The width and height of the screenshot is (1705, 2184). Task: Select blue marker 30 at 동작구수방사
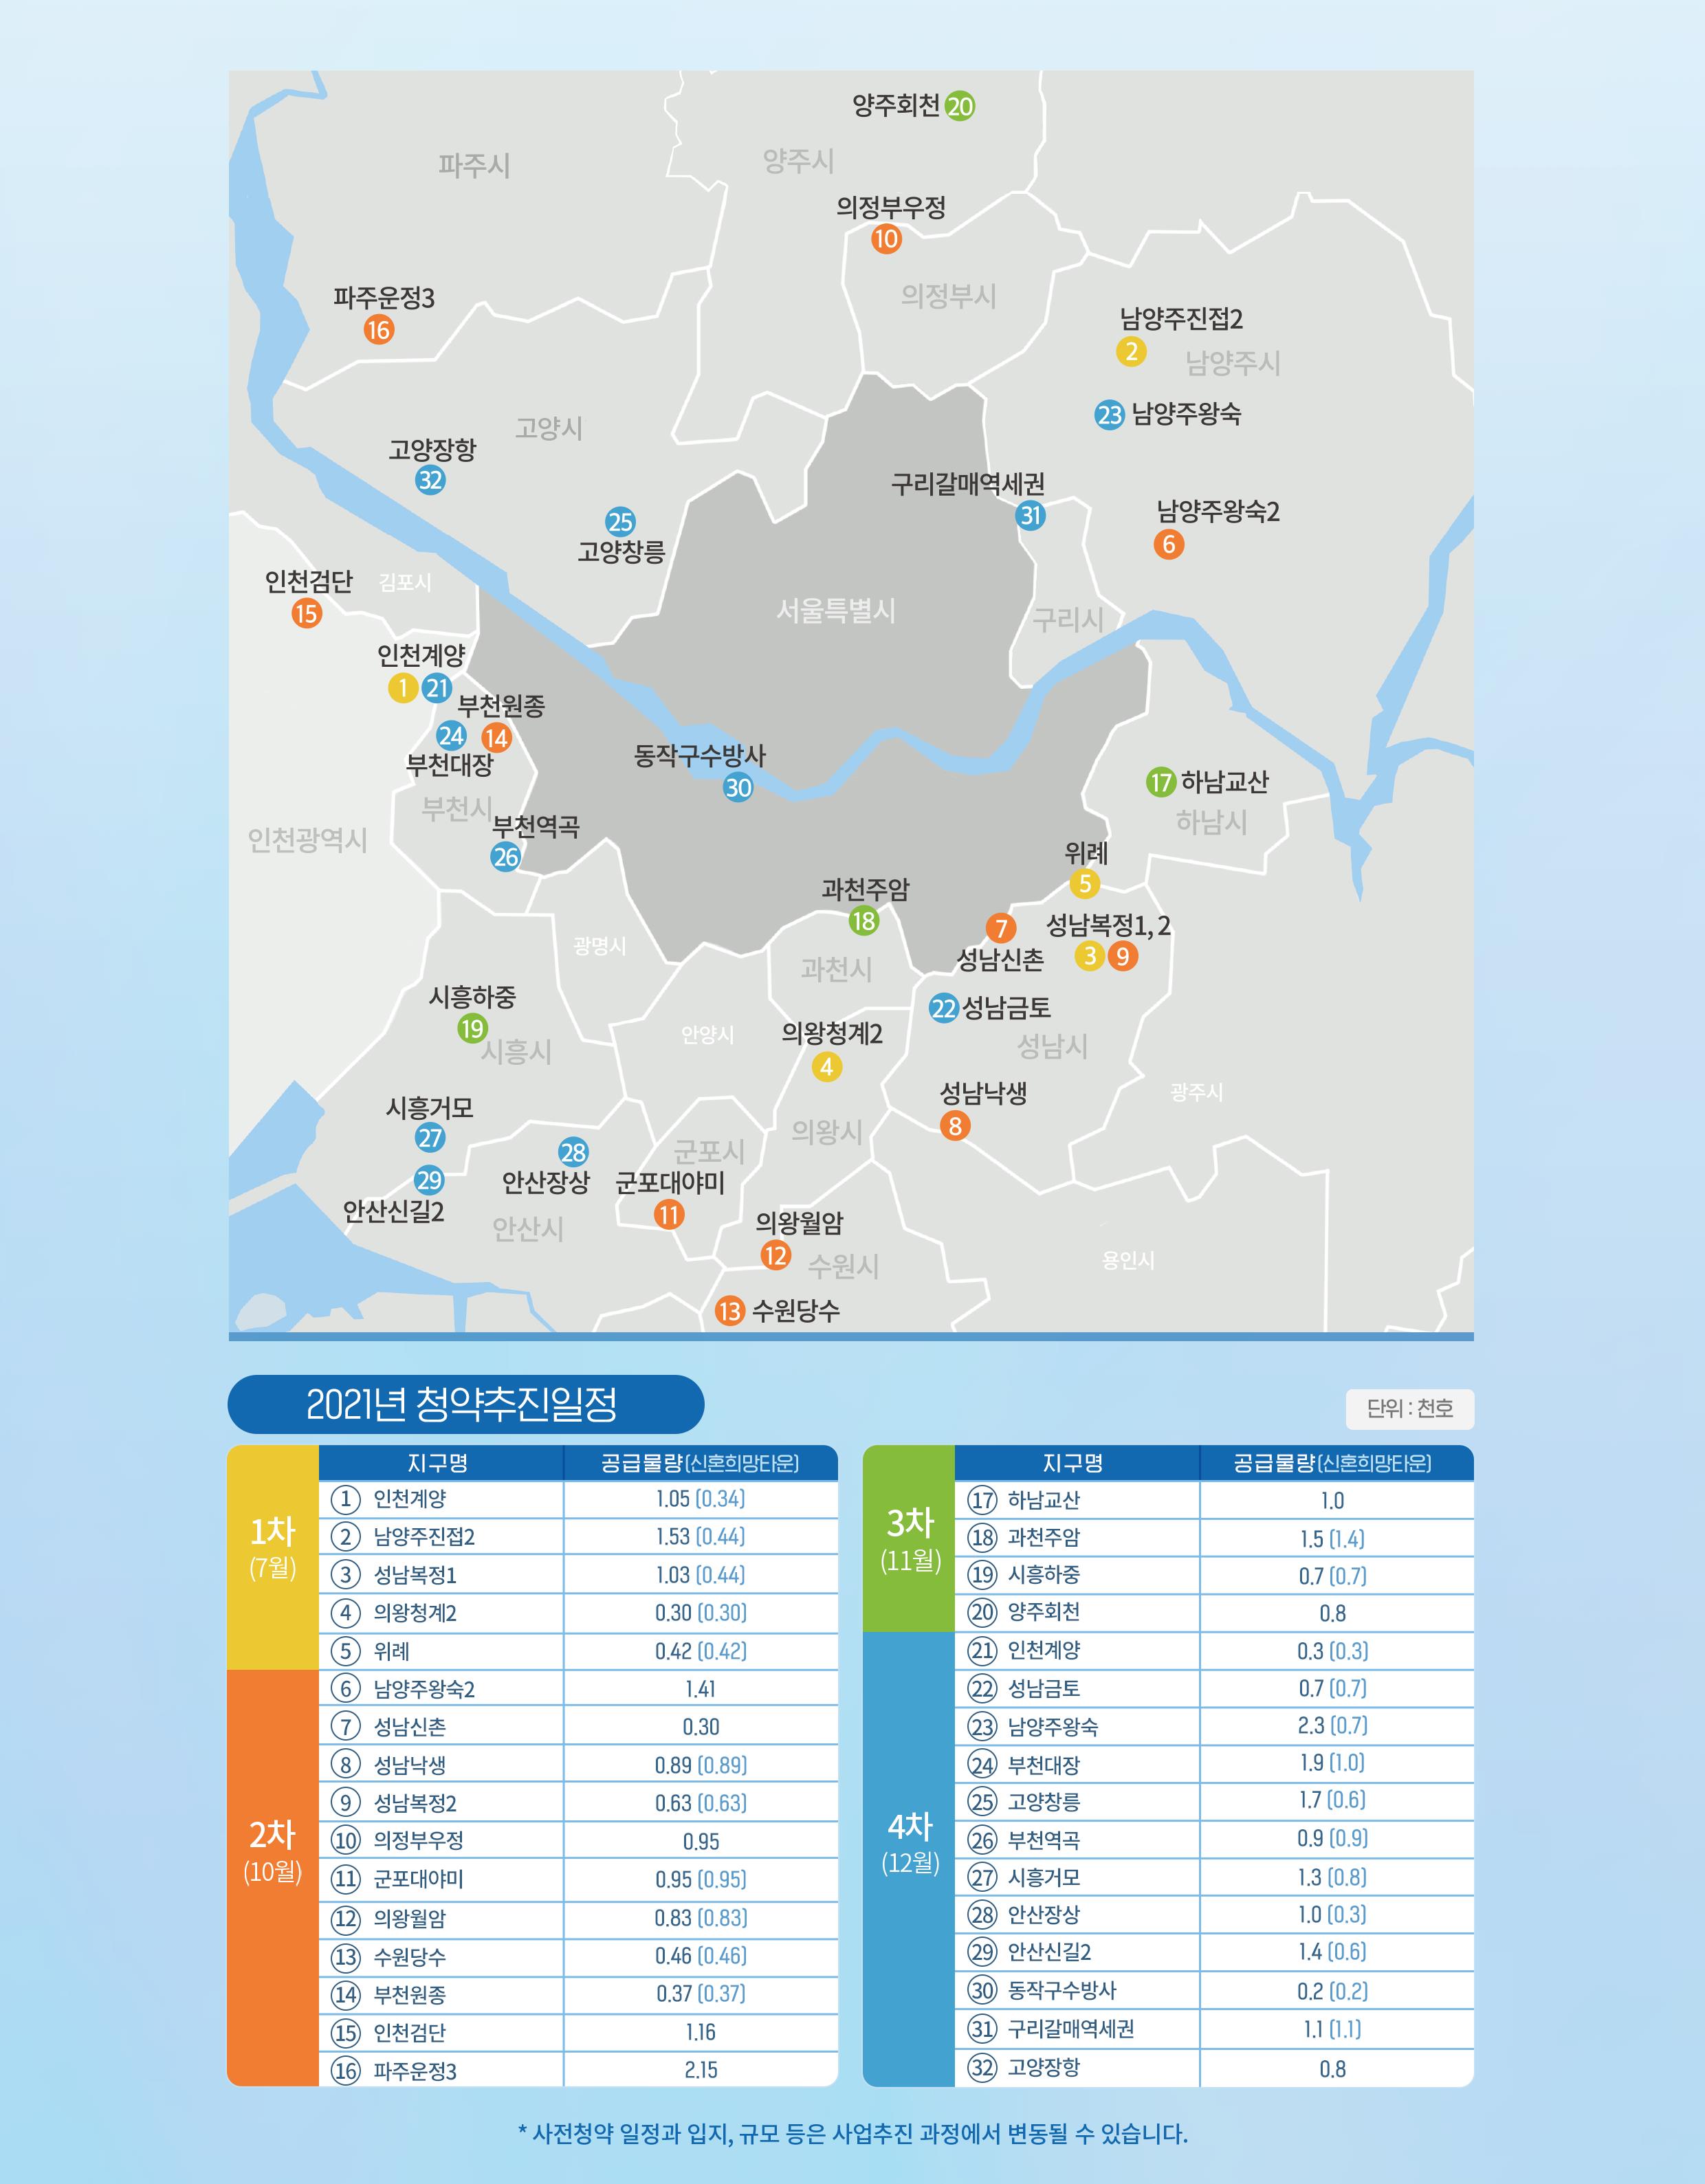pyautogui.click(x=738, y=788)
